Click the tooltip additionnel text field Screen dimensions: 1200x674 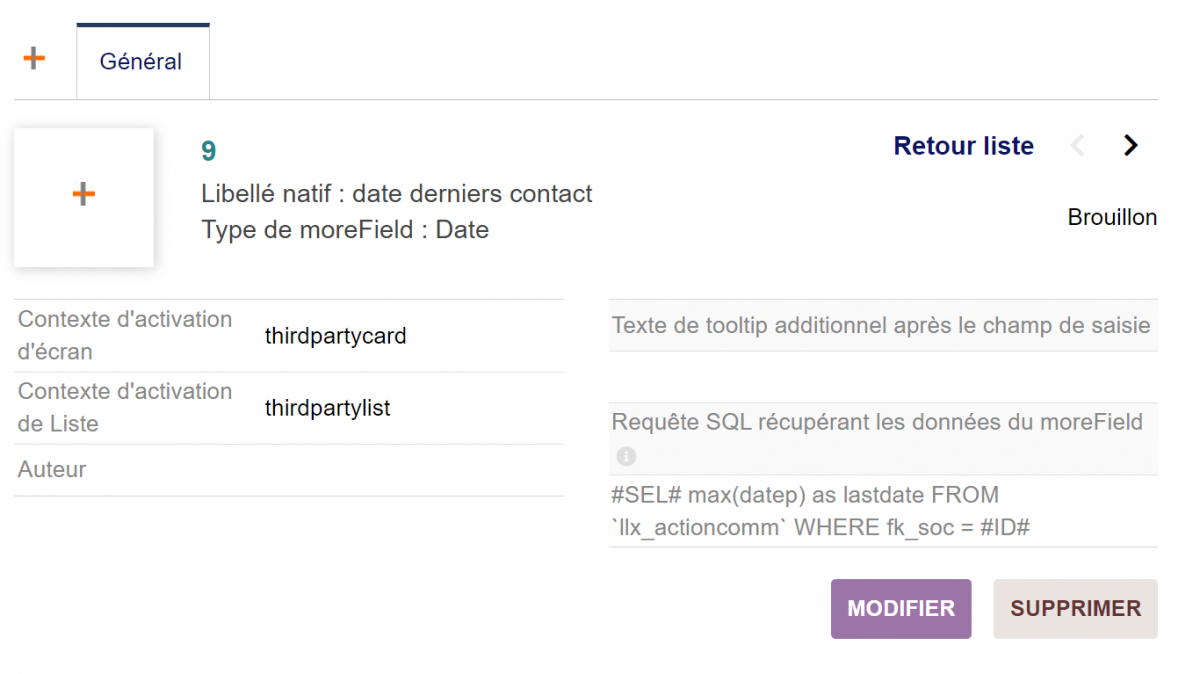[x=880, y=325]
